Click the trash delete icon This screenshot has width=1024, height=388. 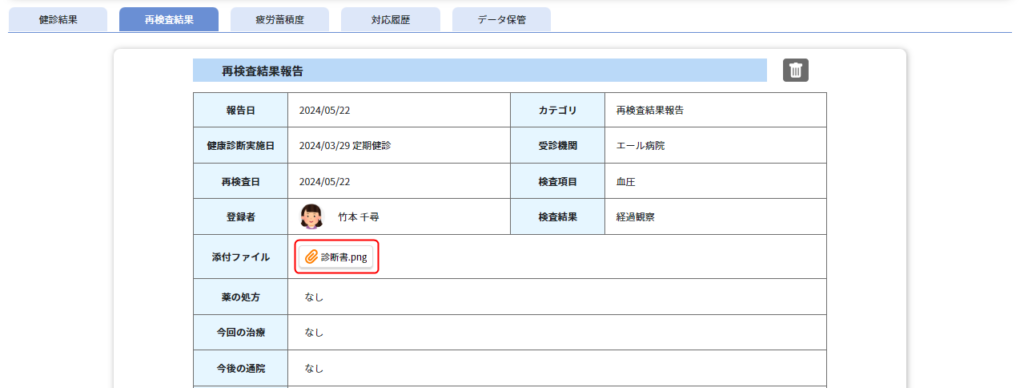point(795,70)
